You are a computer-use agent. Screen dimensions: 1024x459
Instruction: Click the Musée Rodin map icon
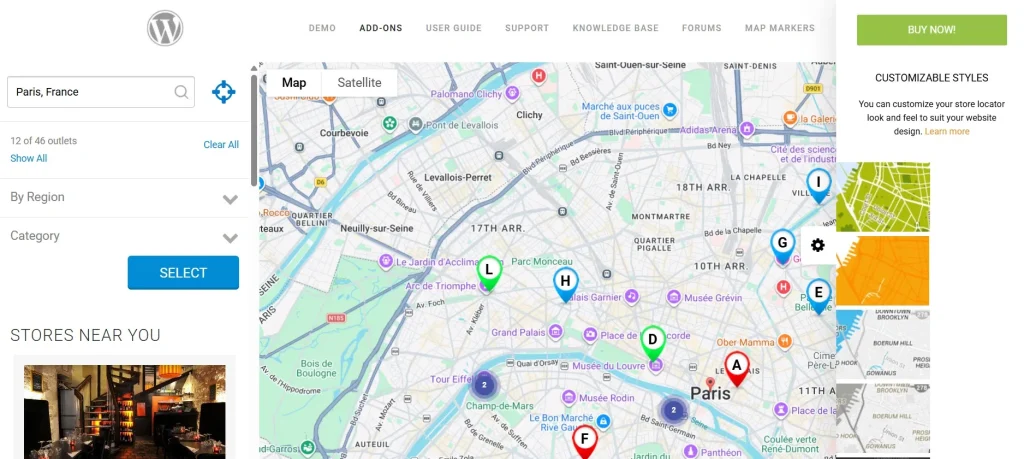coord(569,397)
